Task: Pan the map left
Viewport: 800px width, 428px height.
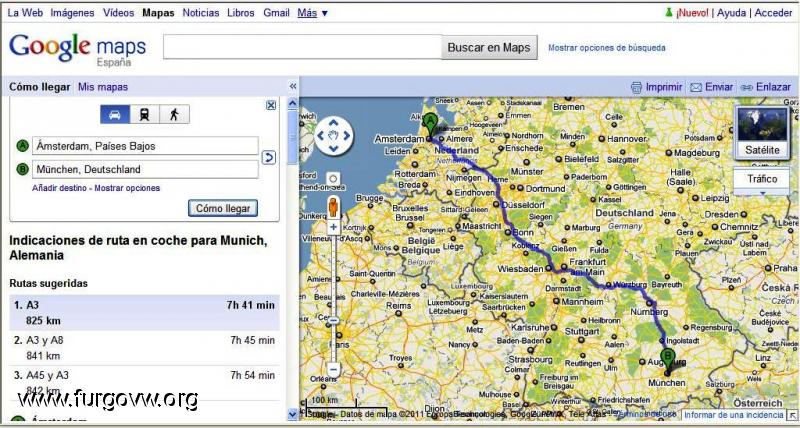Action: [x=320, y=136]
